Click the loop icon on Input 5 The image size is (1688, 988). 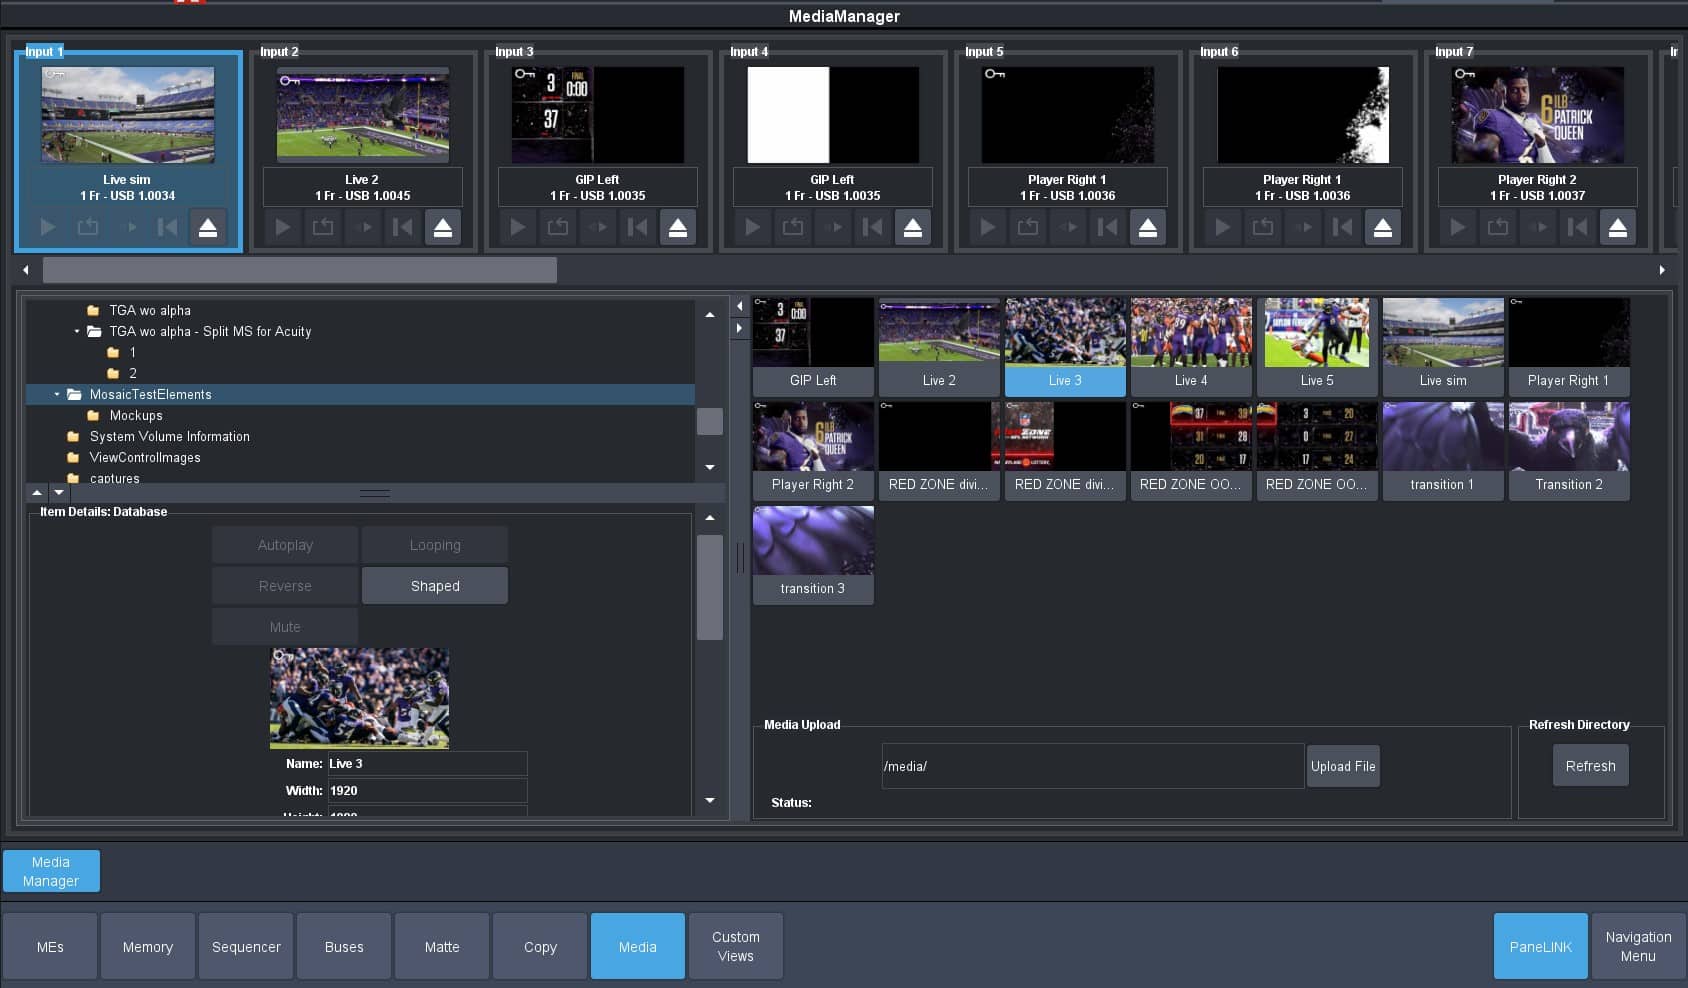(1028, 227)
